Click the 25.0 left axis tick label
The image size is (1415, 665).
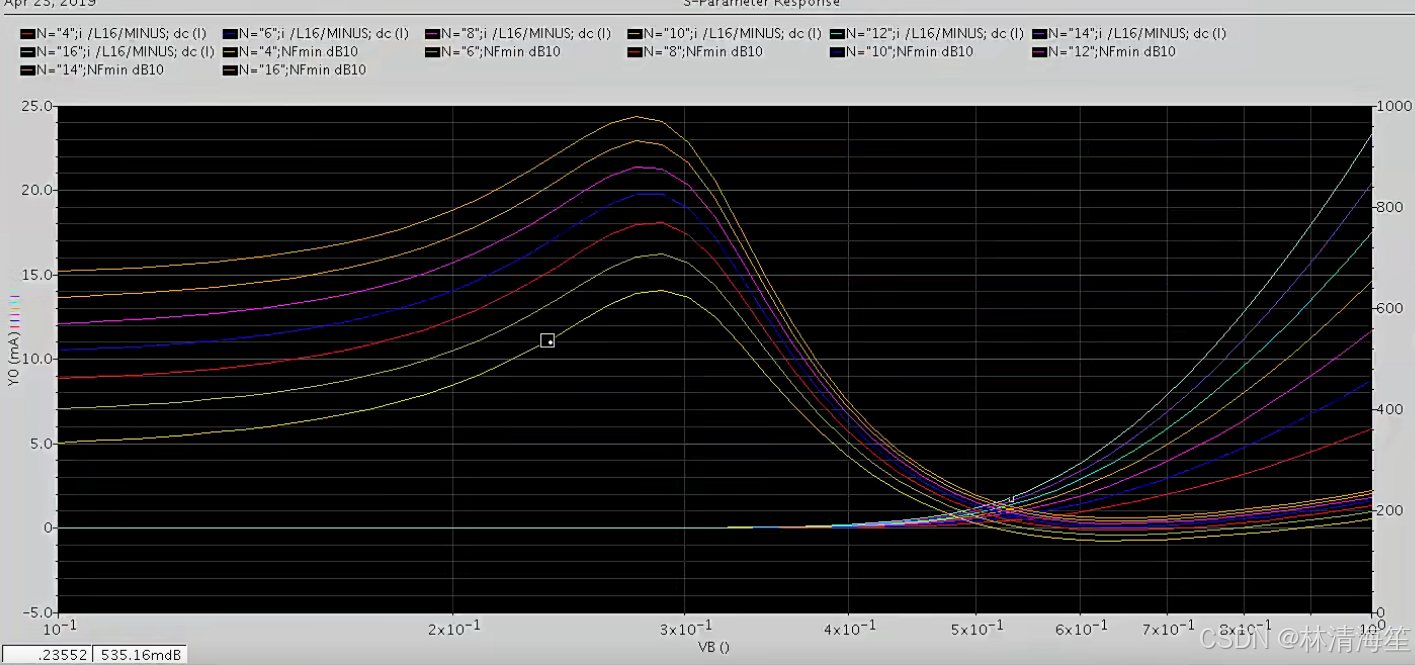pyautogui.click(x=38, y=106)
